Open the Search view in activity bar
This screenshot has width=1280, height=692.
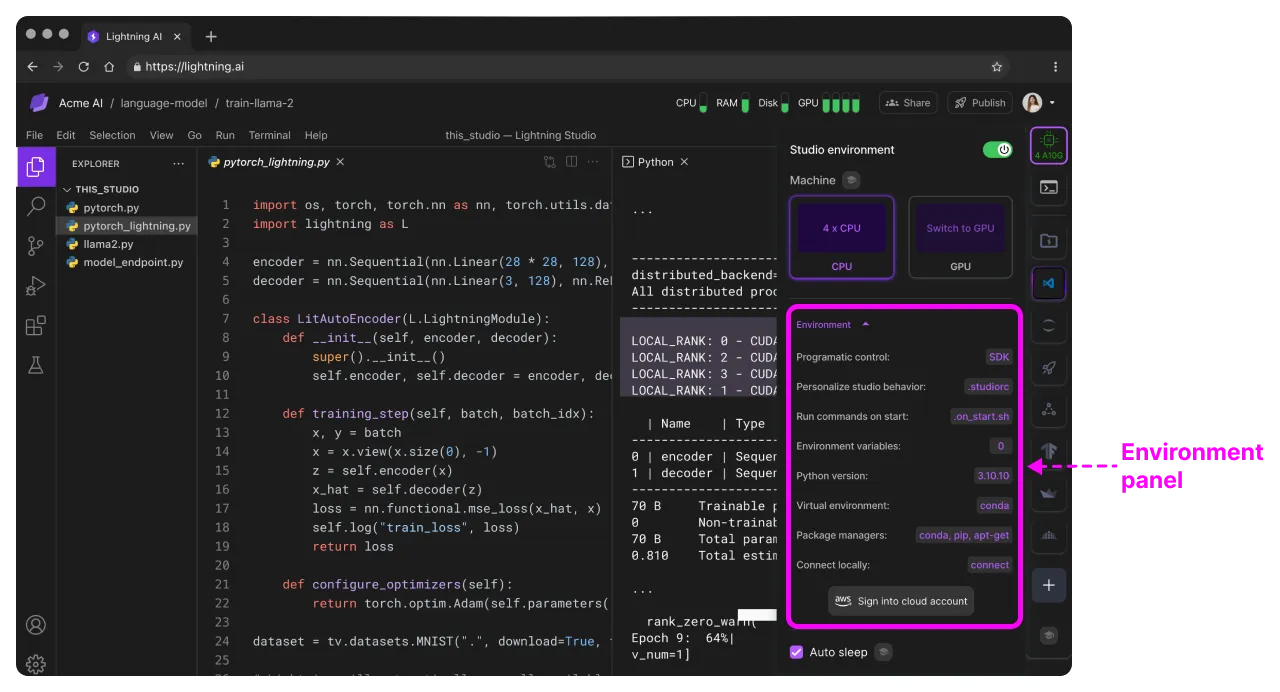point(36,206)
